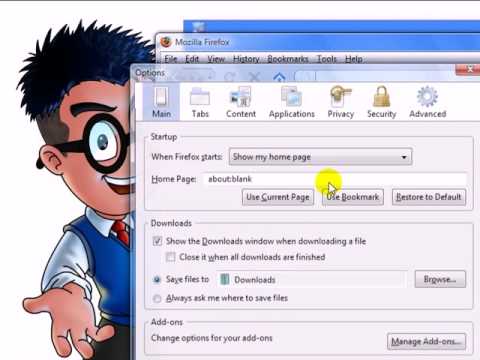Click the Use Current Page button

point(278,197)
